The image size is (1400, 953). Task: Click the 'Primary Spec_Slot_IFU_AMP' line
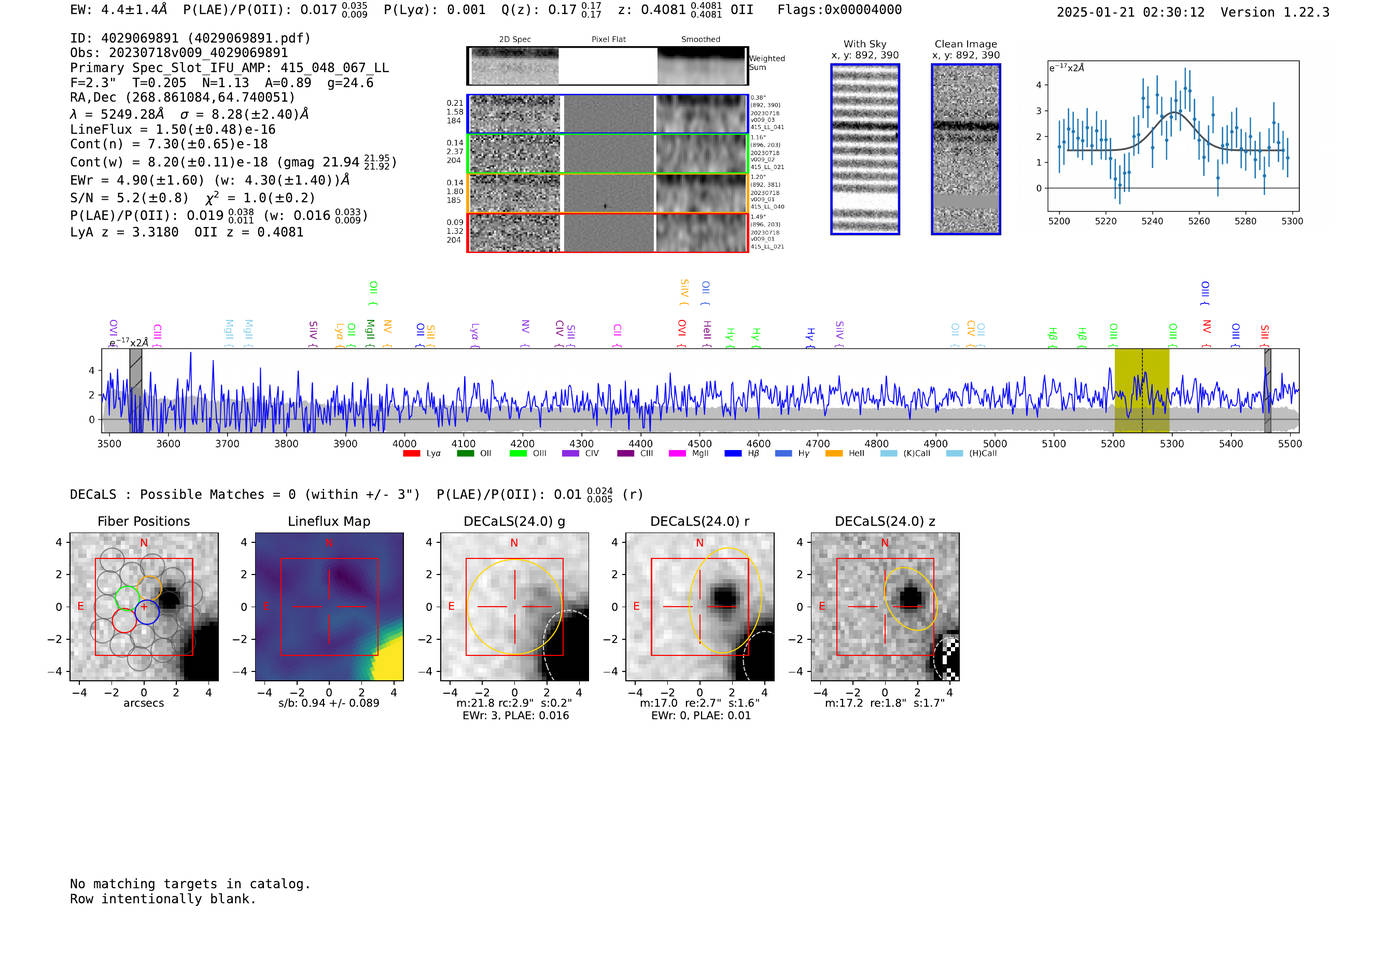pos(230,68)
